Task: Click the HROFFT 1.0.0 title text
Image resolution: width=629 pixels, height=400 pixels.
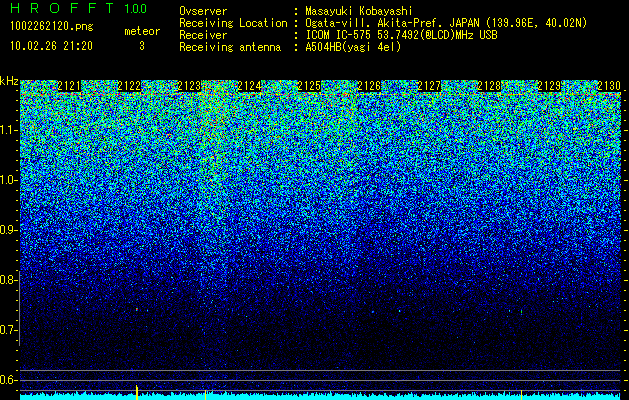Action: (x=78, y=8)
